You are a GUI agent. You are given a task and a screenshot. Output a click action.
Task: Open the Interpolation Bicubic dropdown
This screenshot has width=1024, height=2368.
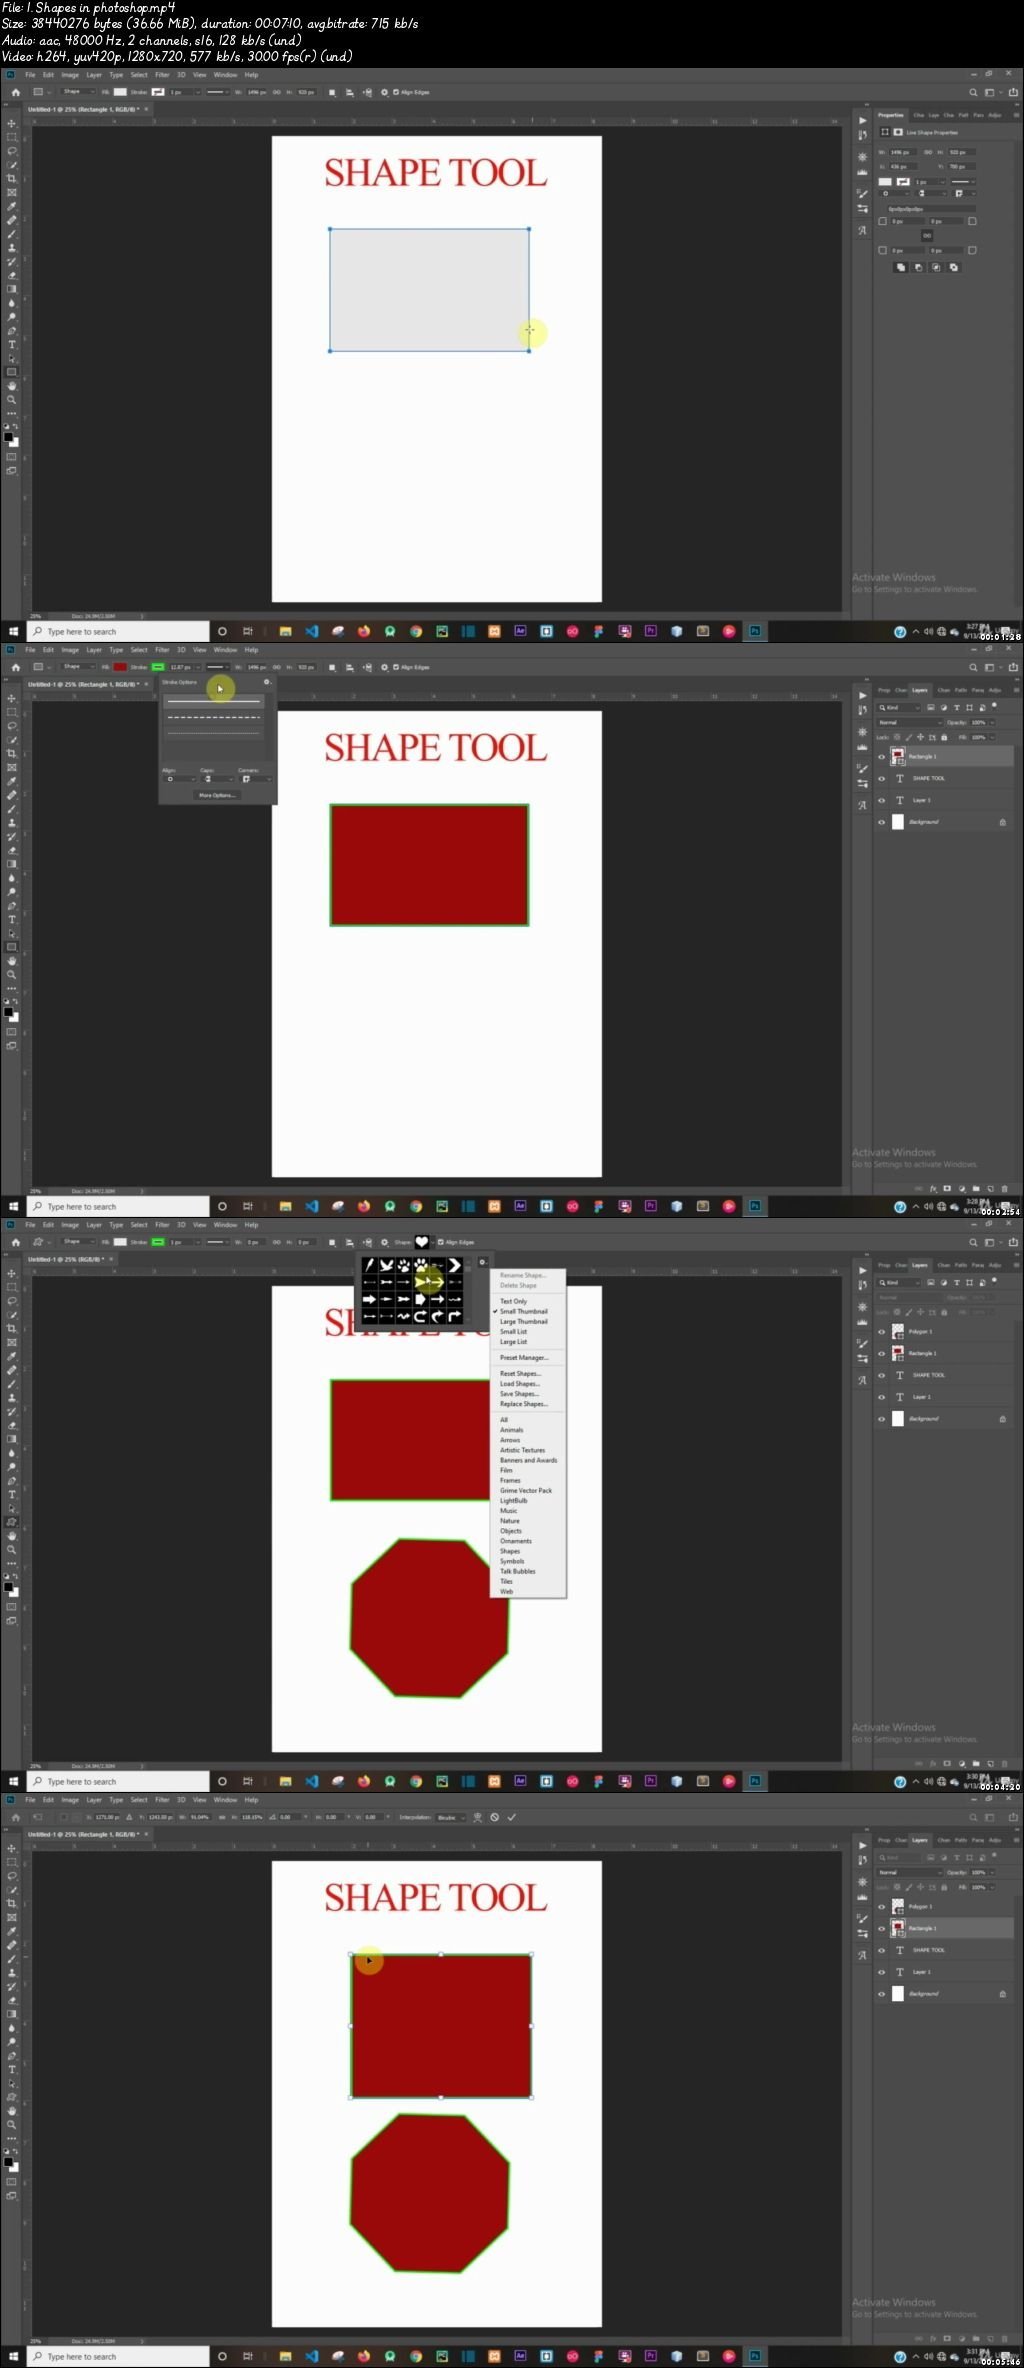point(450,1817)
